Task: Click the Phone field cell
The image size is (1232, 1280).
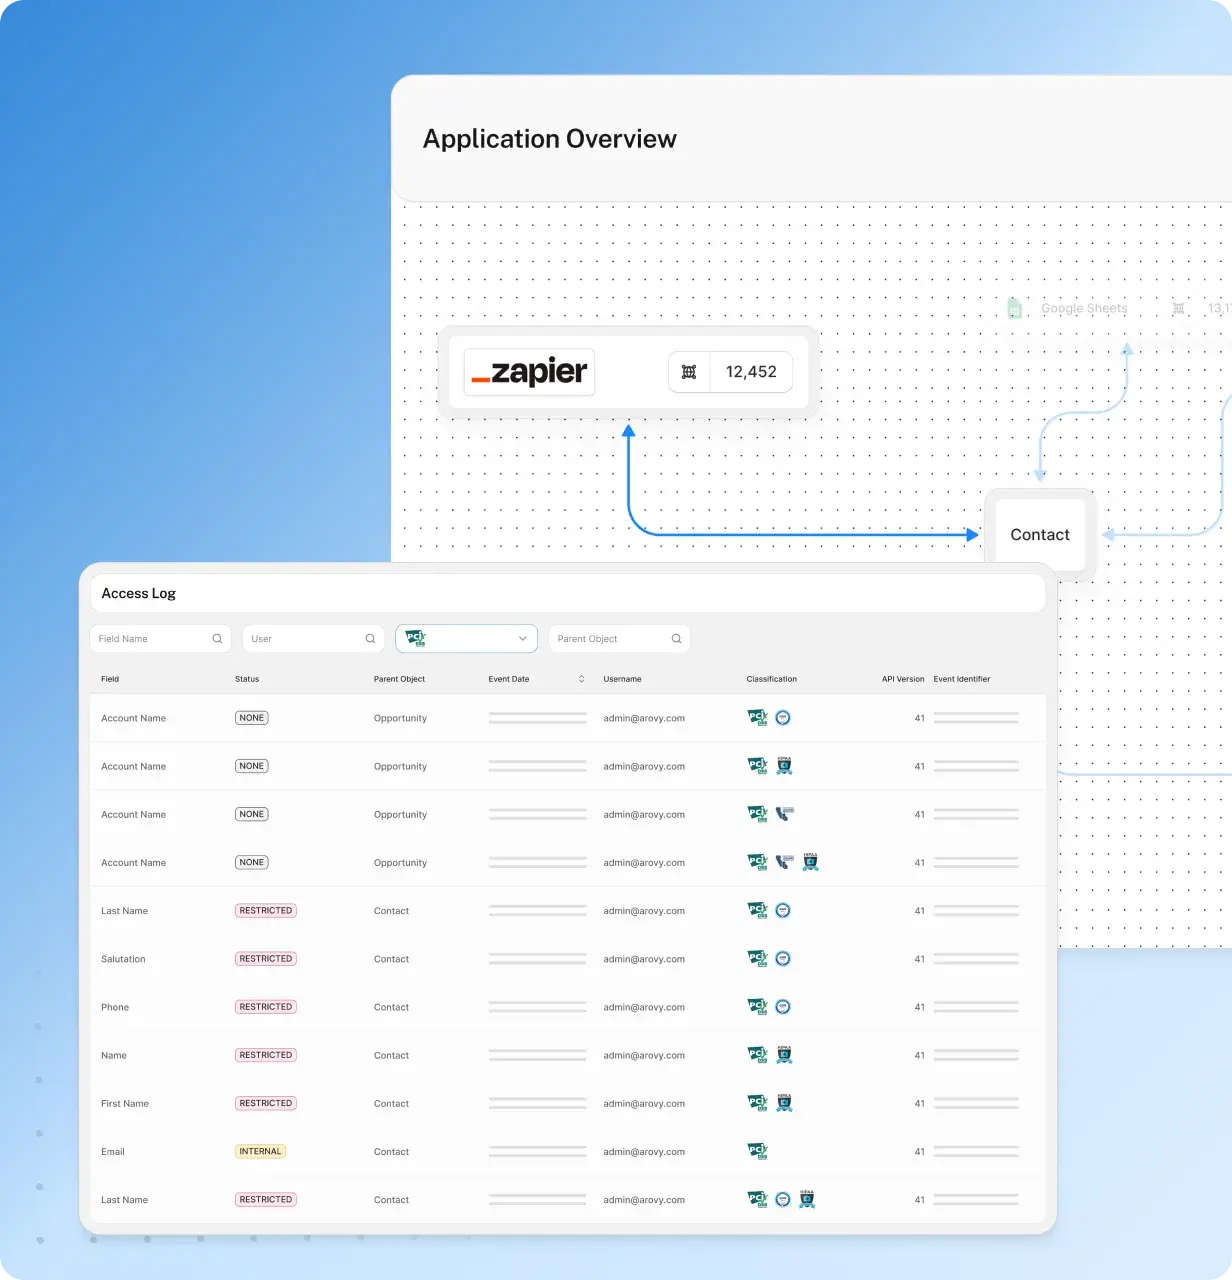Action: [115, 1007]
